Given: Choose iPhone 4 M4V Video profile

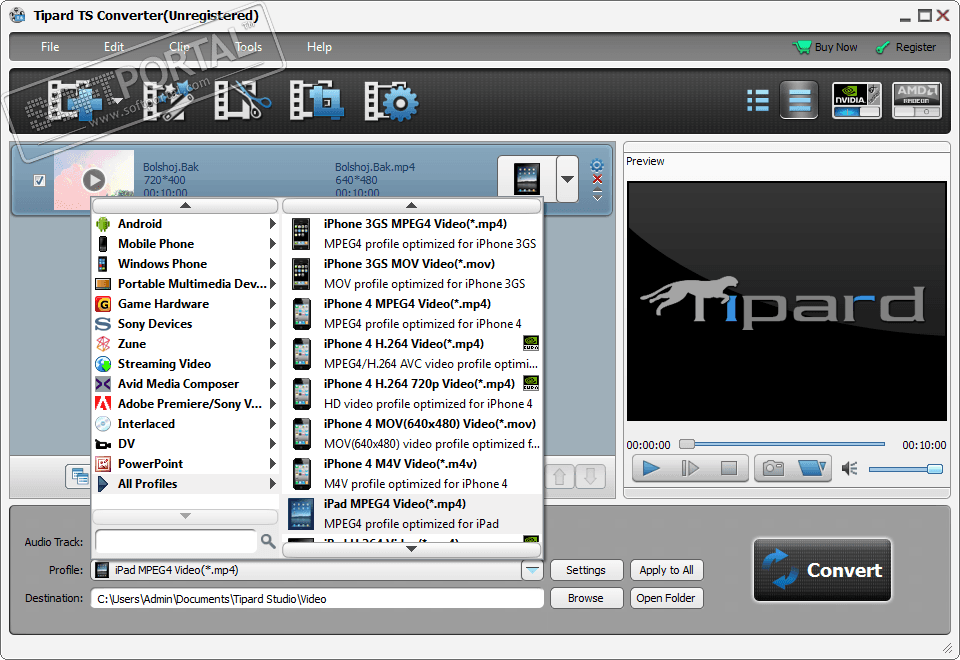Looking at the screenshot, I should click(413, 474).
